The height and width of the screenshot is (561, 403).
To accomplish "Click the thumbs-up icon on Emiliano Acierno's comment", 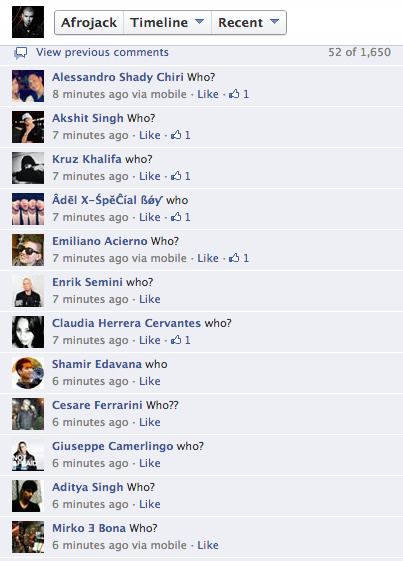I will click(234, 258).
